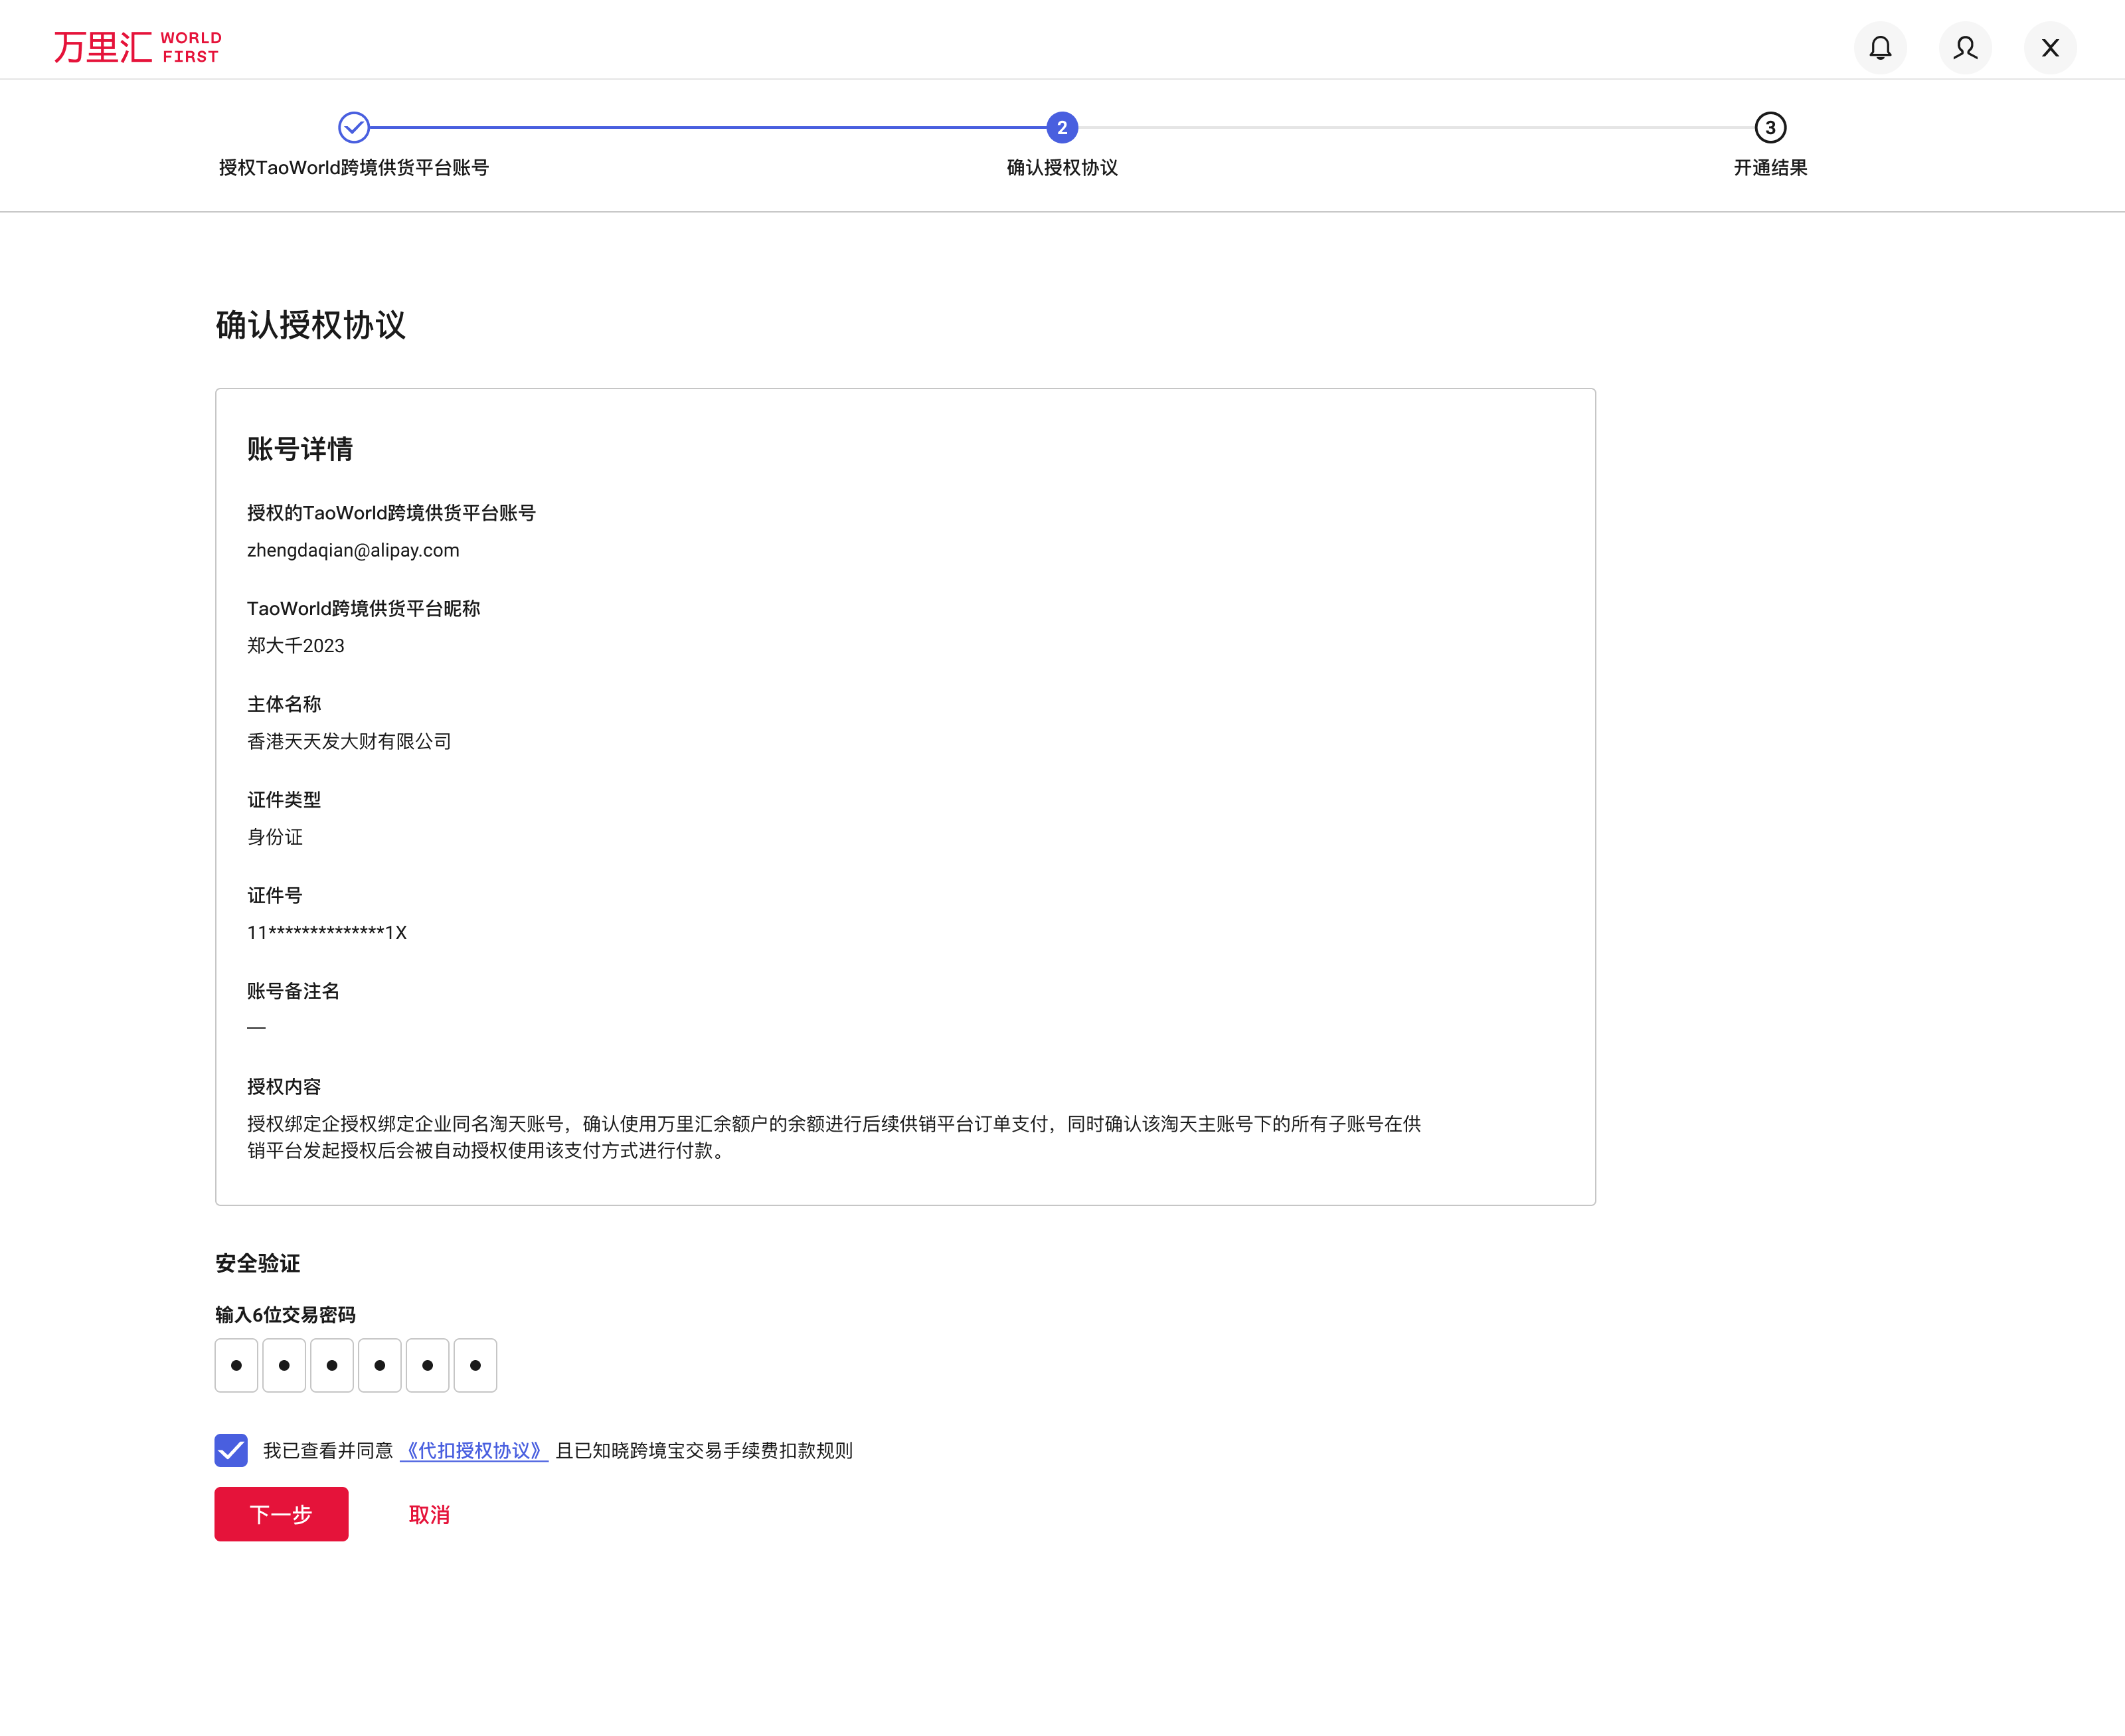Viewport: 2125px width, 1736px height.
Task: Select the 确认授权协议 step label
Action: [1061, 167]
